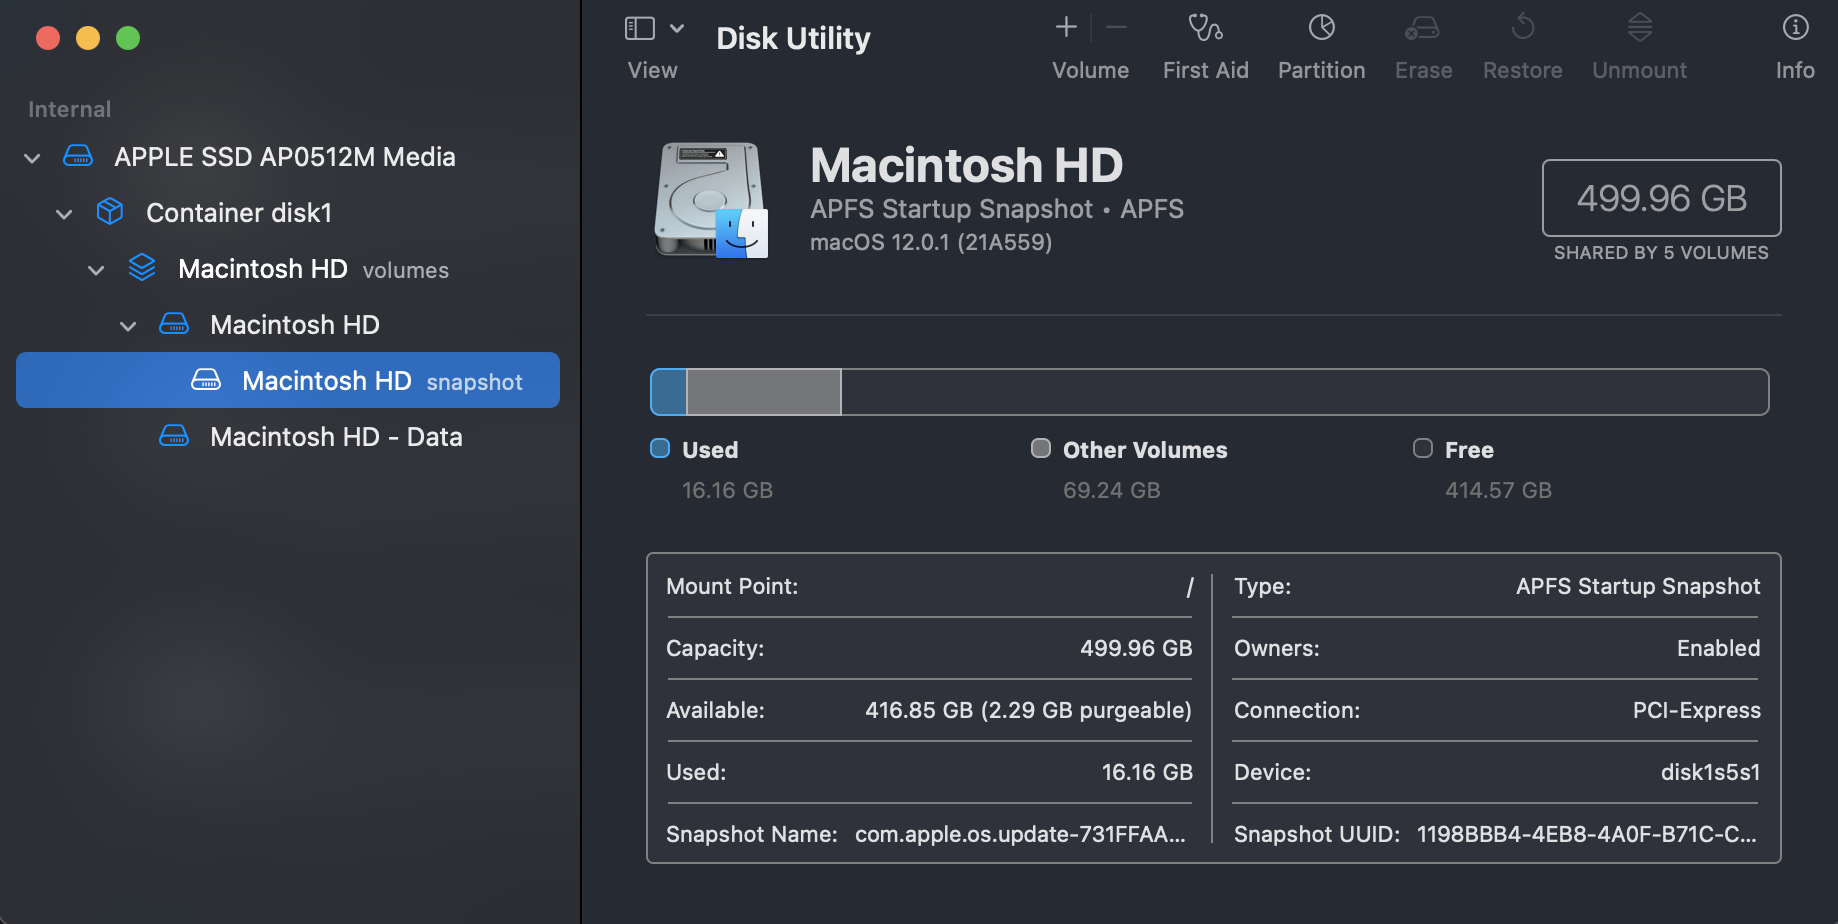Viewport: 1838px width, 924px height.
Task: Select Container disk1 in sidebar
Action: pyautogui.click(x=239, y=213)
